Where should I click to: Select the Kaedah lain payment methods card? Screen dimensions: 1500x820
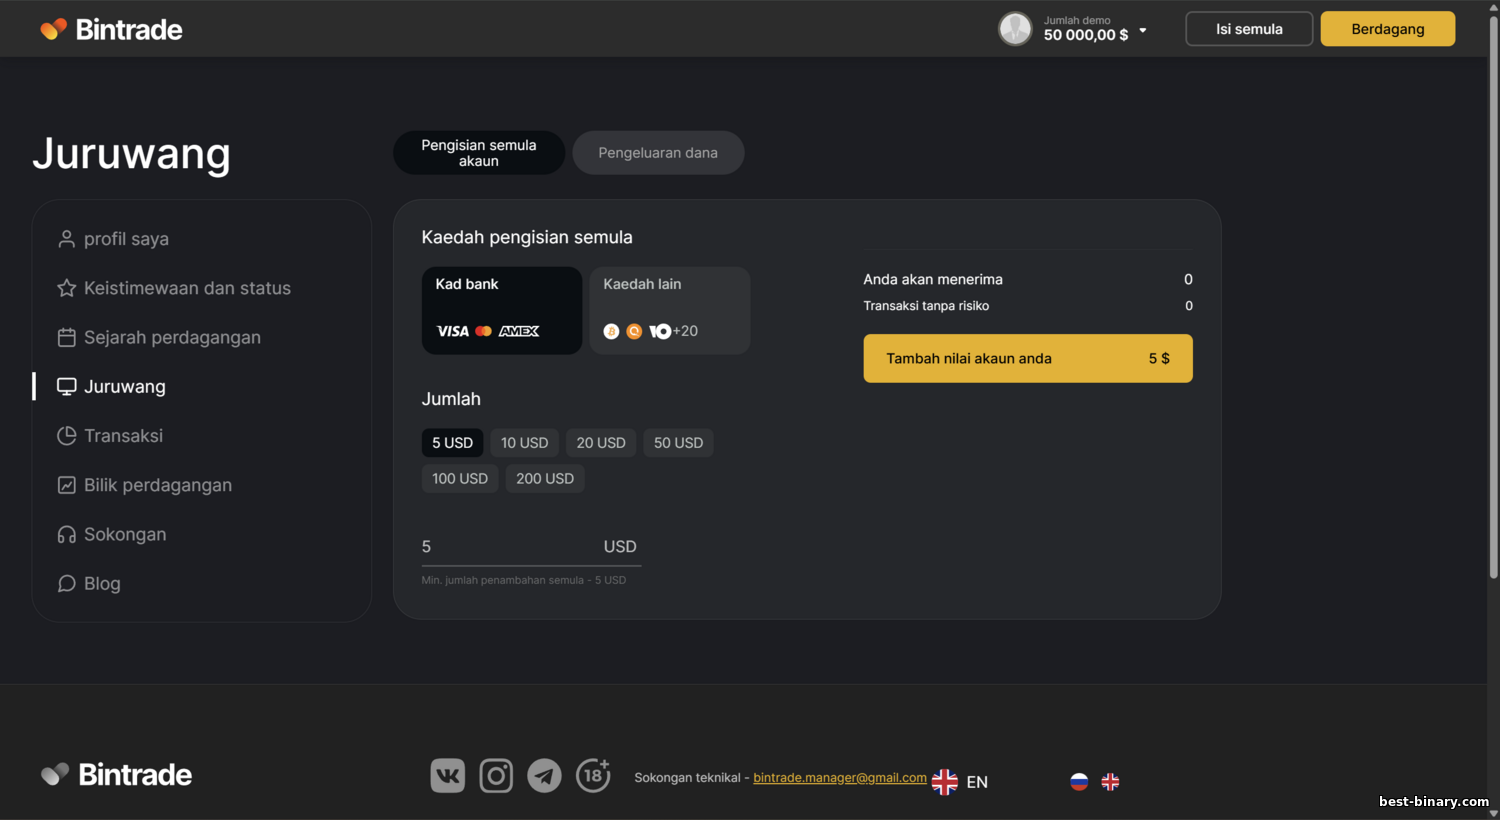(669, 310)
